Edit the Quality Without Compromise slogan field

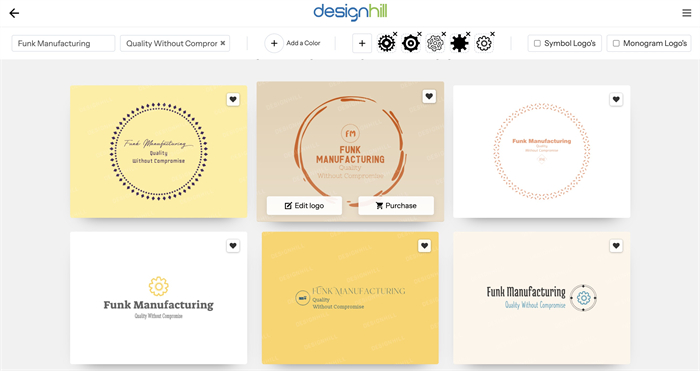click(175, 43)
